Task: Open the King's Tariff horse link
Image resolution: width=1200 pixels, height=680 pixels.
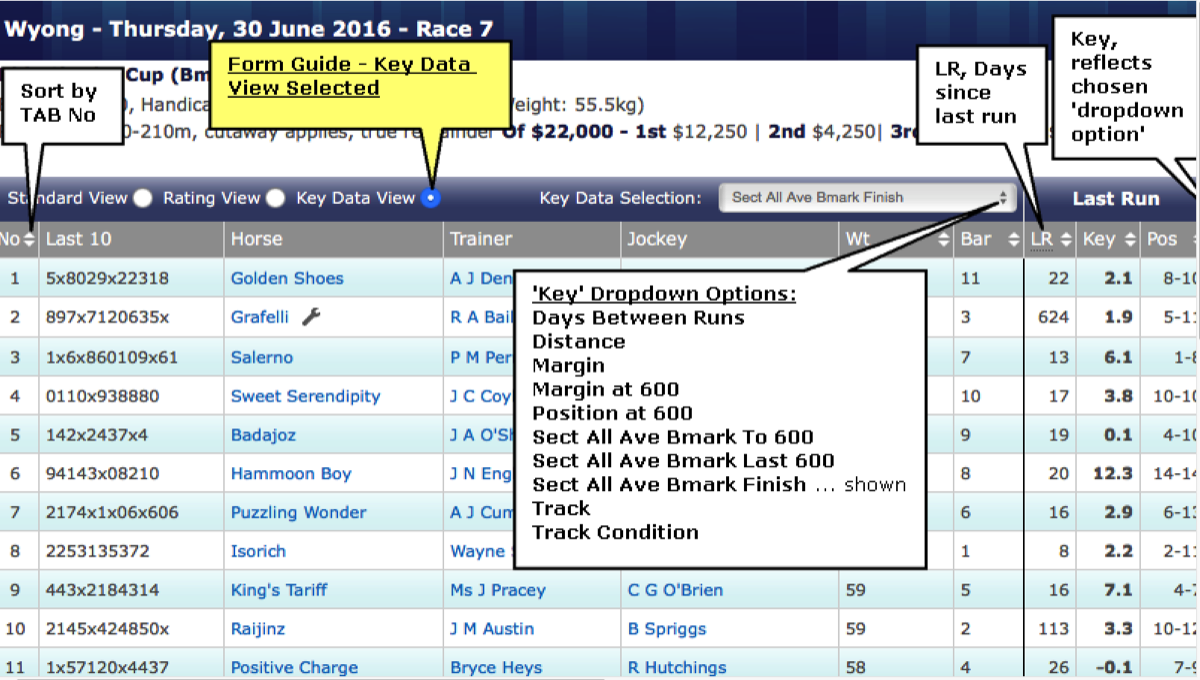Action: tap(279, 590)
